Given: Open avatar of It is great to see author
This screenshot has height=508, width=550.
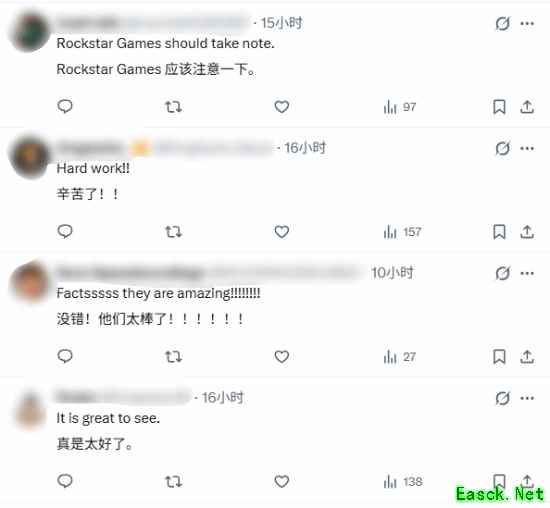Looking at the screenshot, I should coord(30,410).
